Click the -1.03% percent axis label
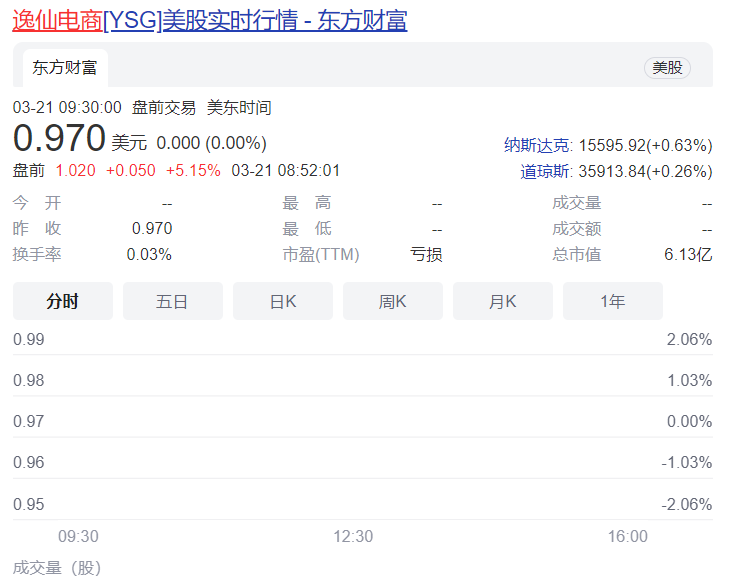 point(687,463)
